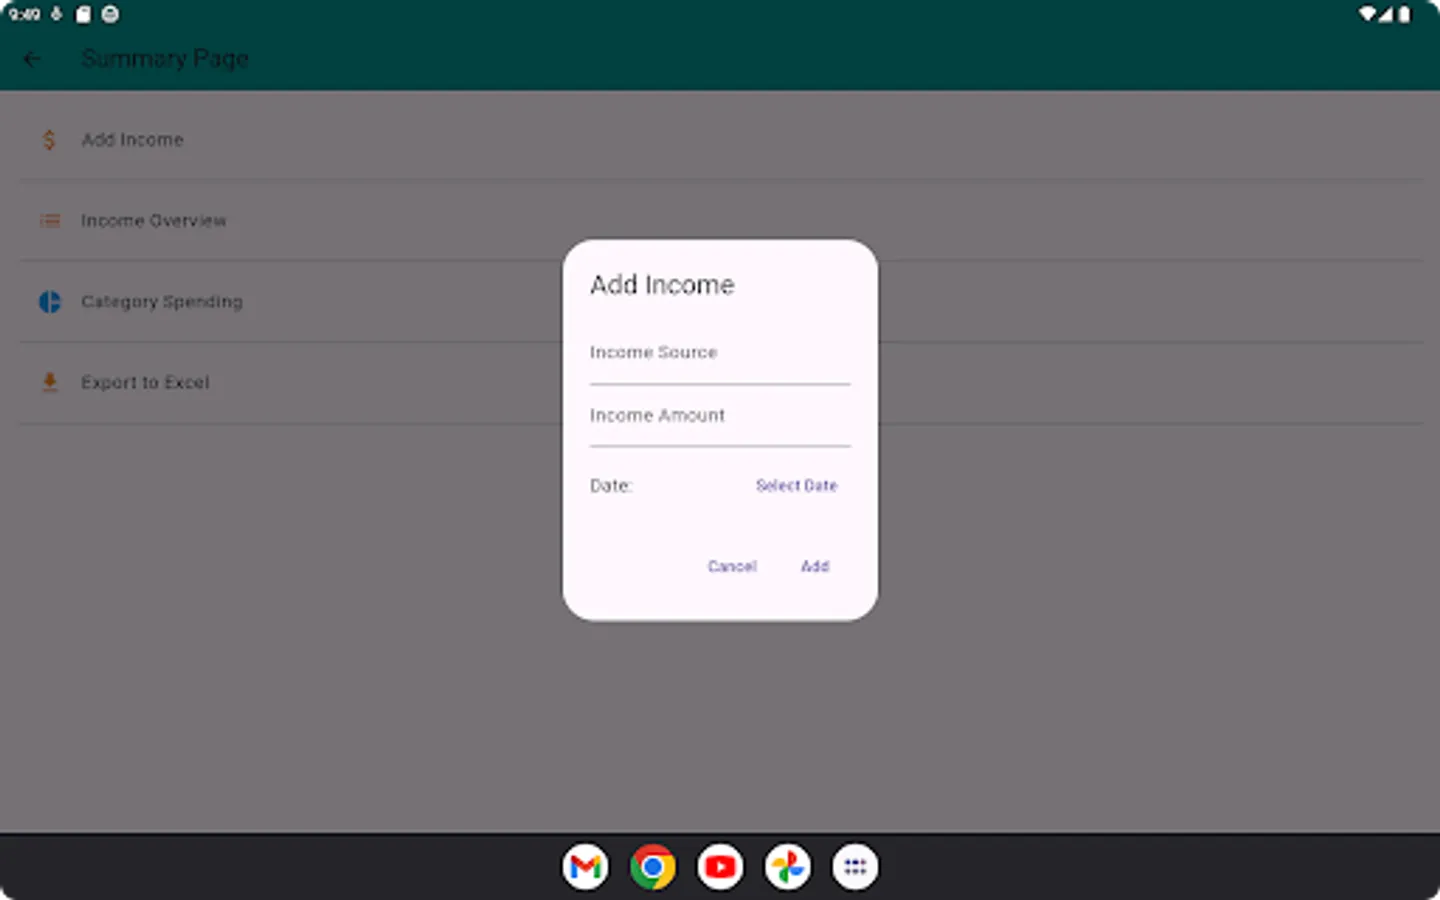Open the app drawer grid icon

tap(855, 866)
